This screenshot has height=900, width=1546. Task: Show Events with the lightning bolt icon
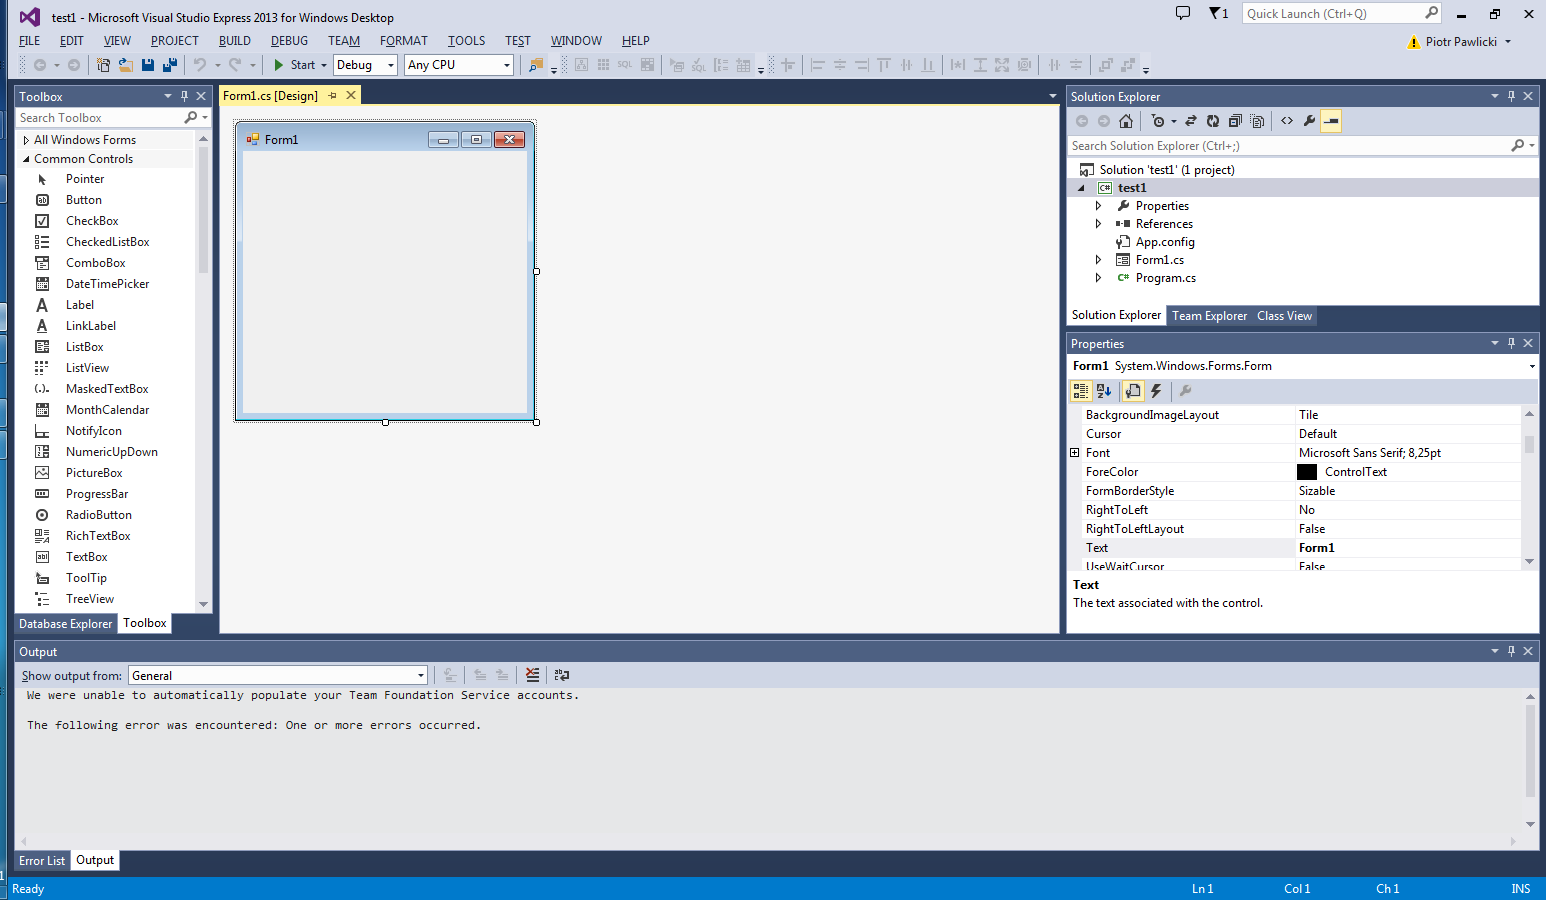point(1157,391)
